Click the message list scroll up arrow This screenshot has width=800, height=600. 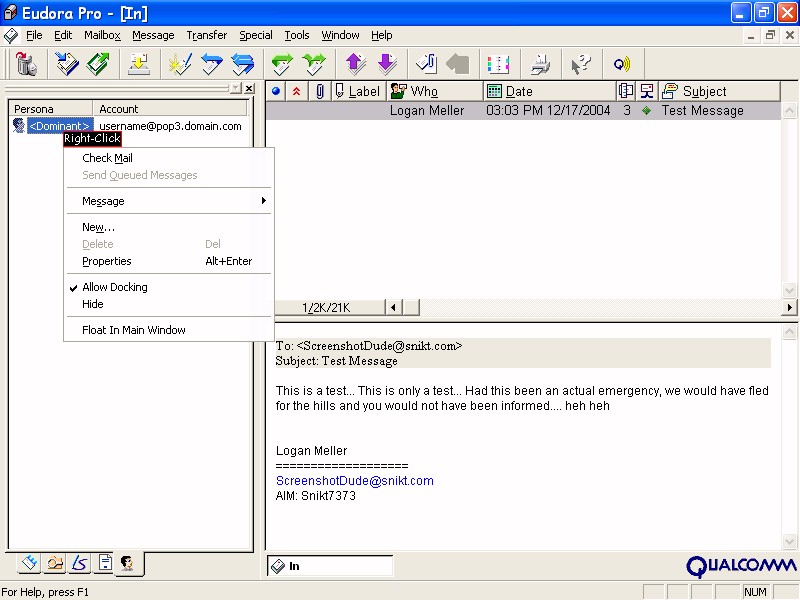(x=789, y=110)
